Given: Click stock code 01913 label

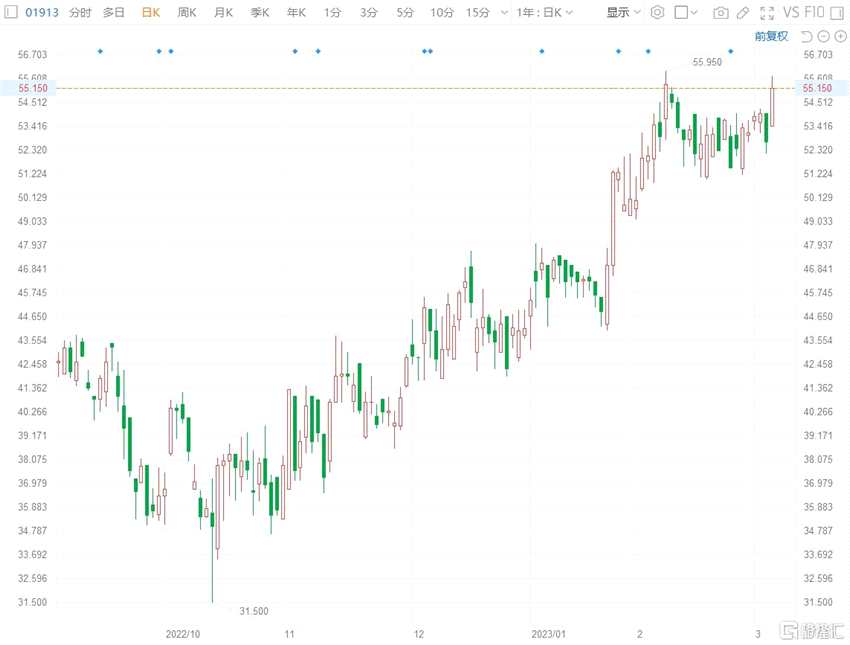Looking at the screenshot, I should click(42, 12).
